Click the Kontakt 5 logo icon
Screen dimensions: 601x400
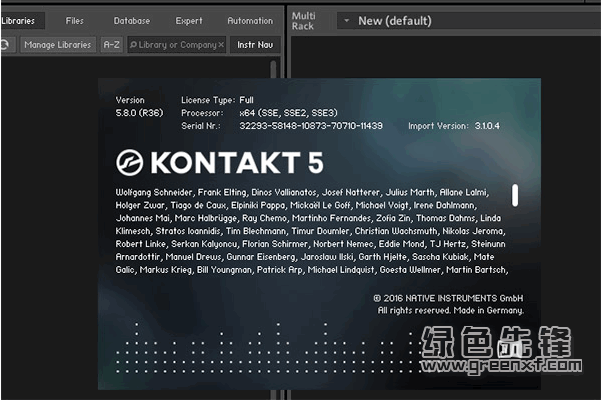click(130, 162)
